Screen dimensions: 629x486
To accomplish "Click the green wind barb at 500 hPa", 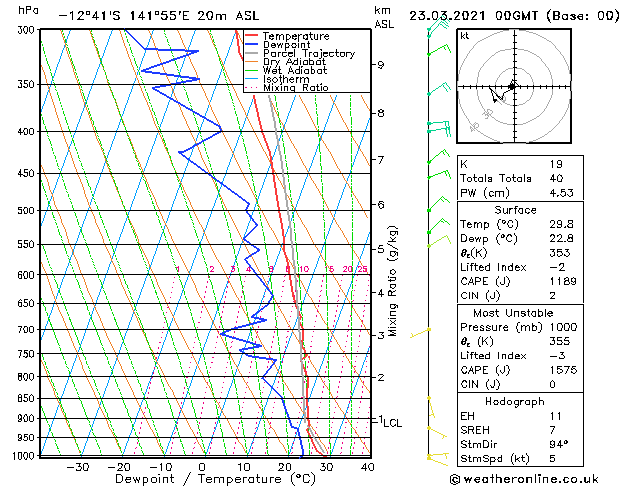I will [438, 204].
